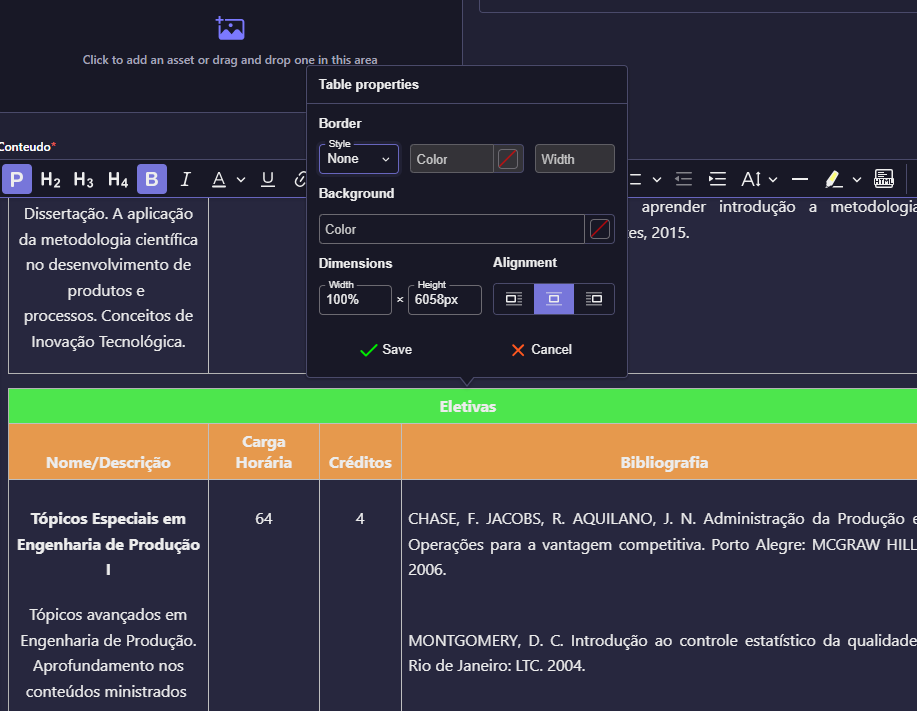The width and height of the screenshot is (917, 711).
Task: Insert horizontal line icon
Action: tap(799, 179)
